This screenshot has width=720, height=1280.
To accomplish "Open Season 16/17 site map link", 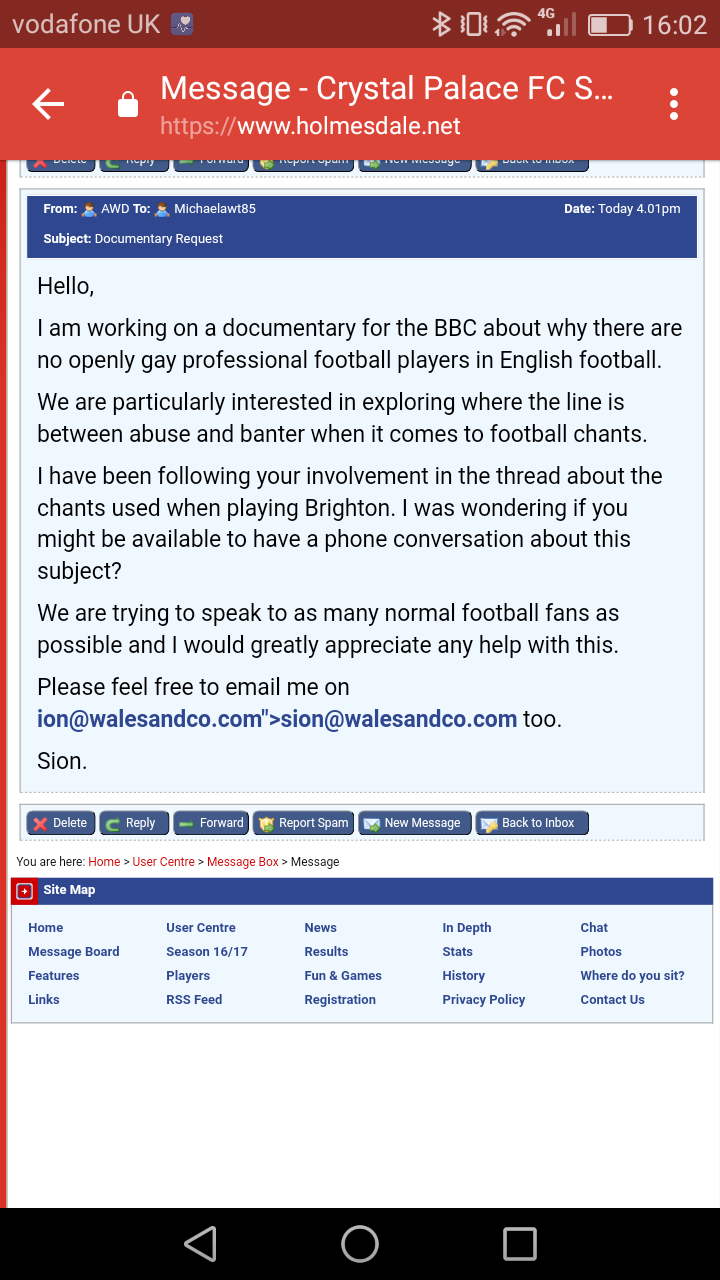I will 207,952.
